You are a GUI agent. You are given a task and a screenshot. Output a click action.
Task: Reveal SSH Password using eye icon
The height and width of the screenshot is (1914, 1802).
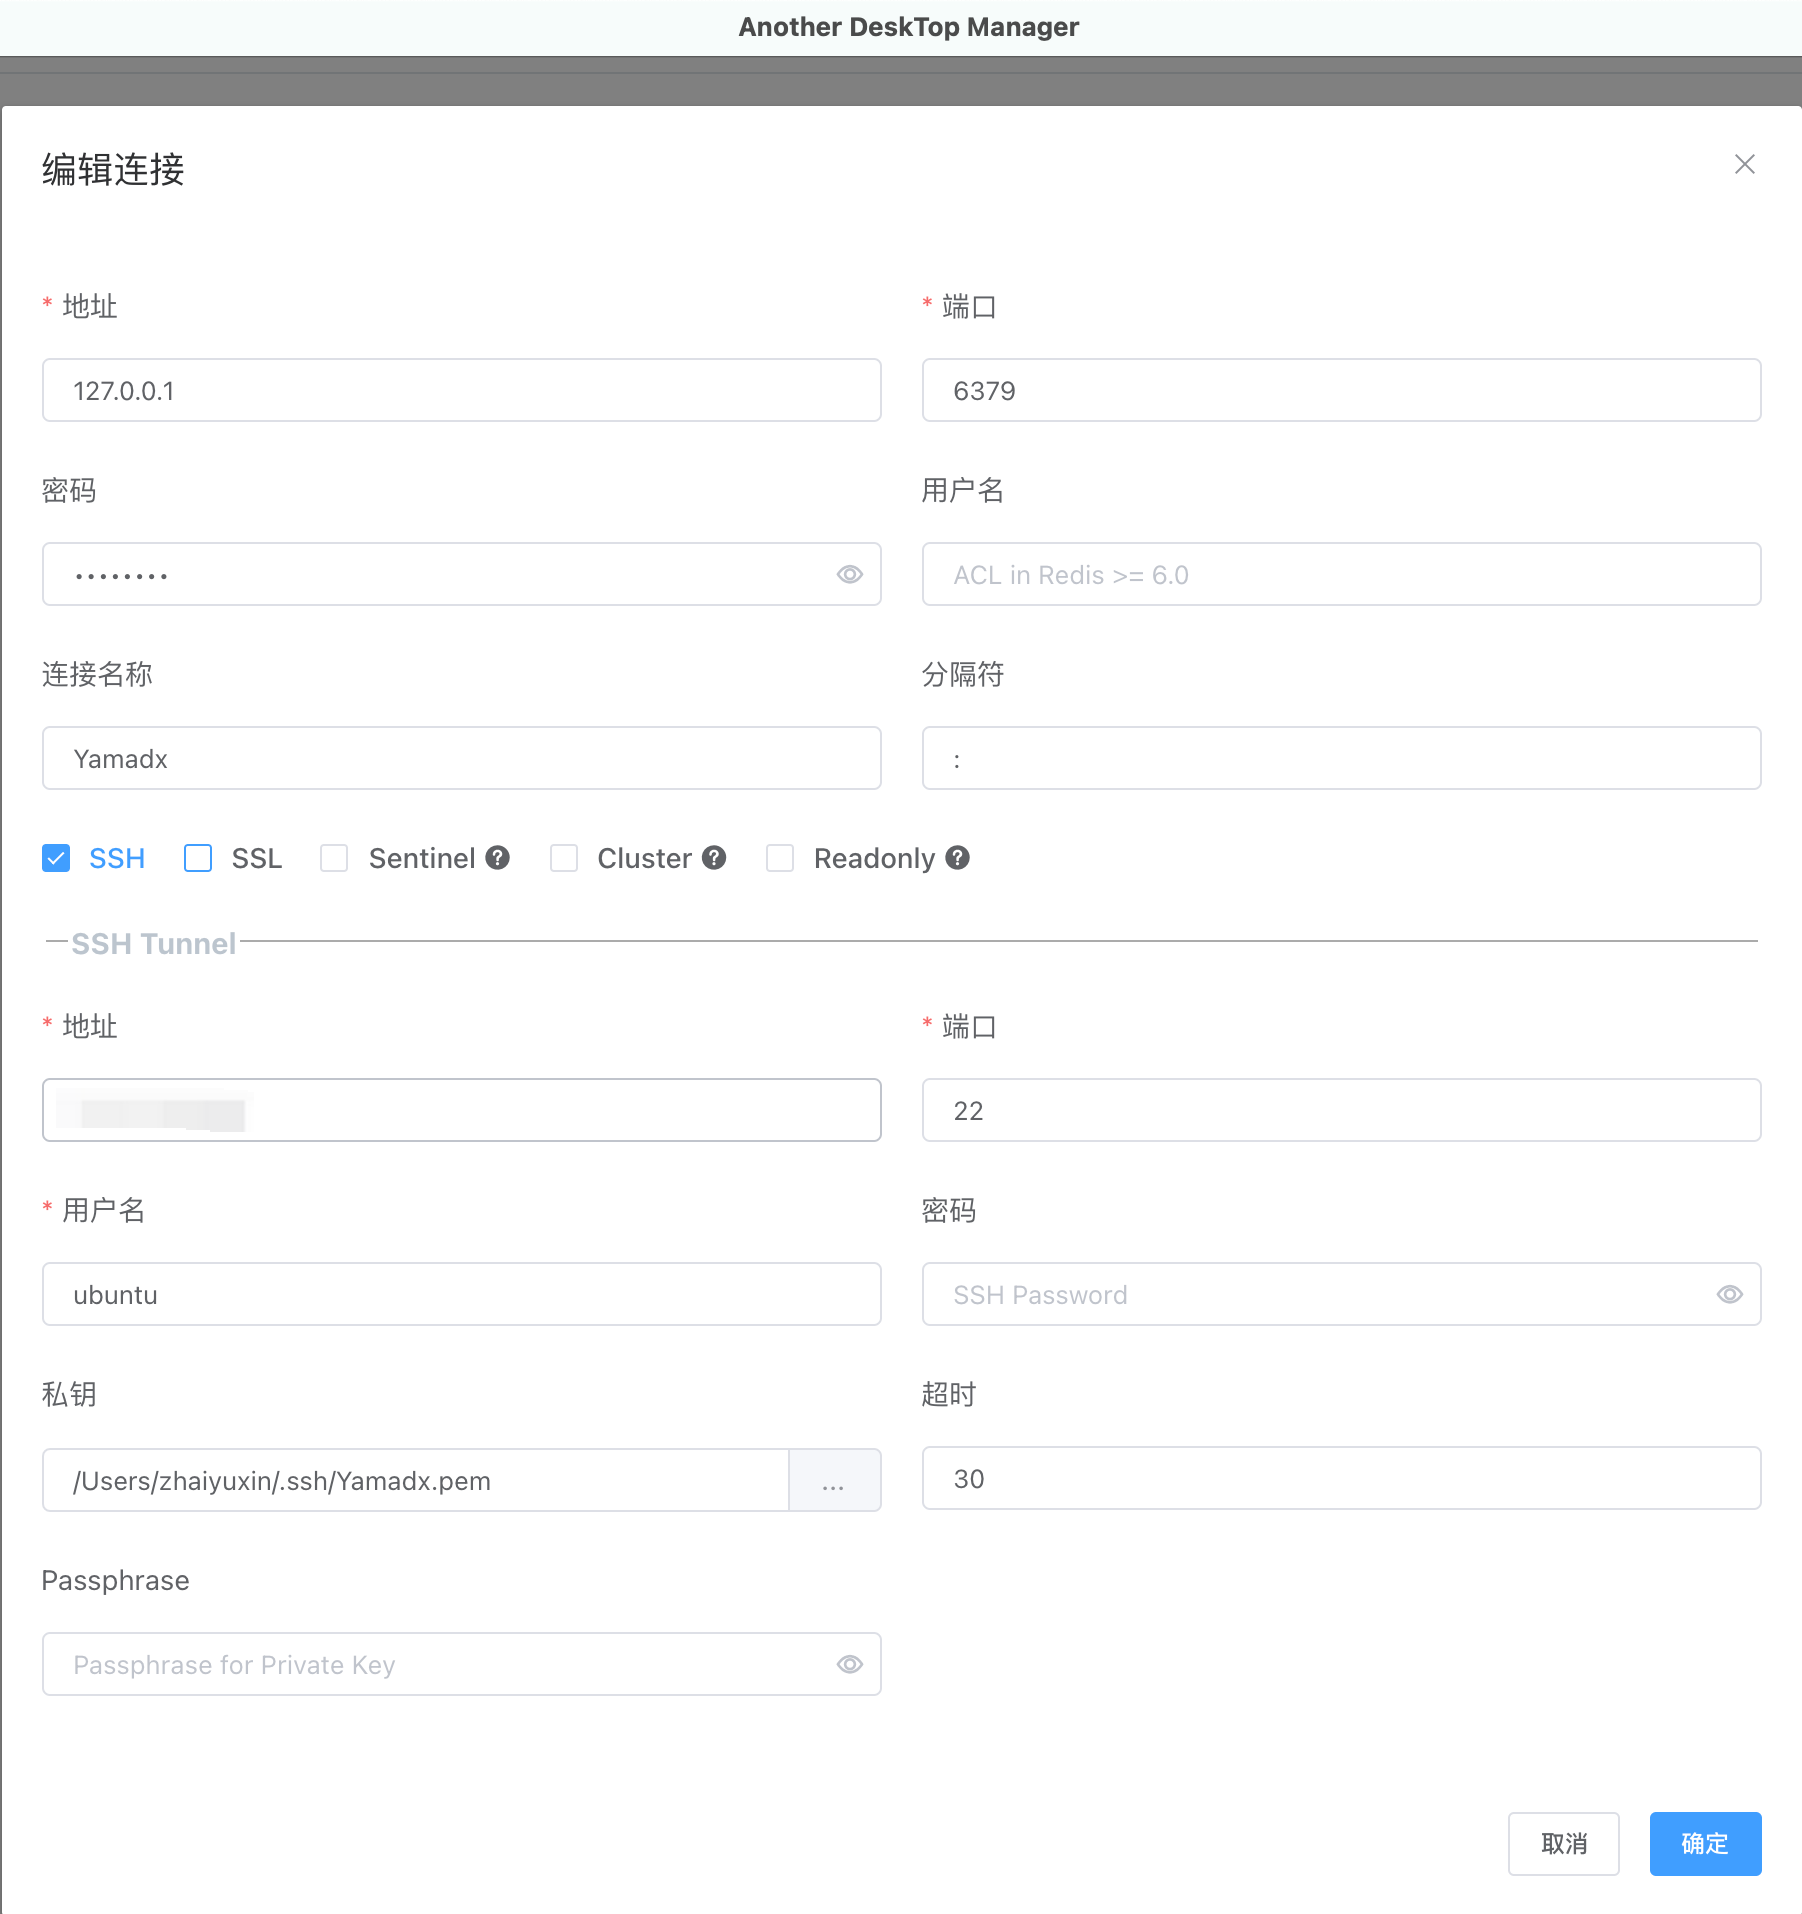click(1730, 1294)
